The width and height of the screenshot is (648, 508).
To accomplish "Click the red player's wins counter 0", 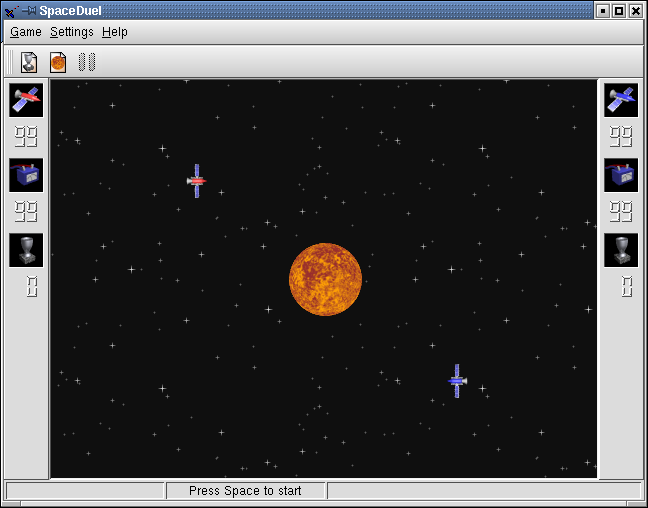I will click(x=32, y=286).
